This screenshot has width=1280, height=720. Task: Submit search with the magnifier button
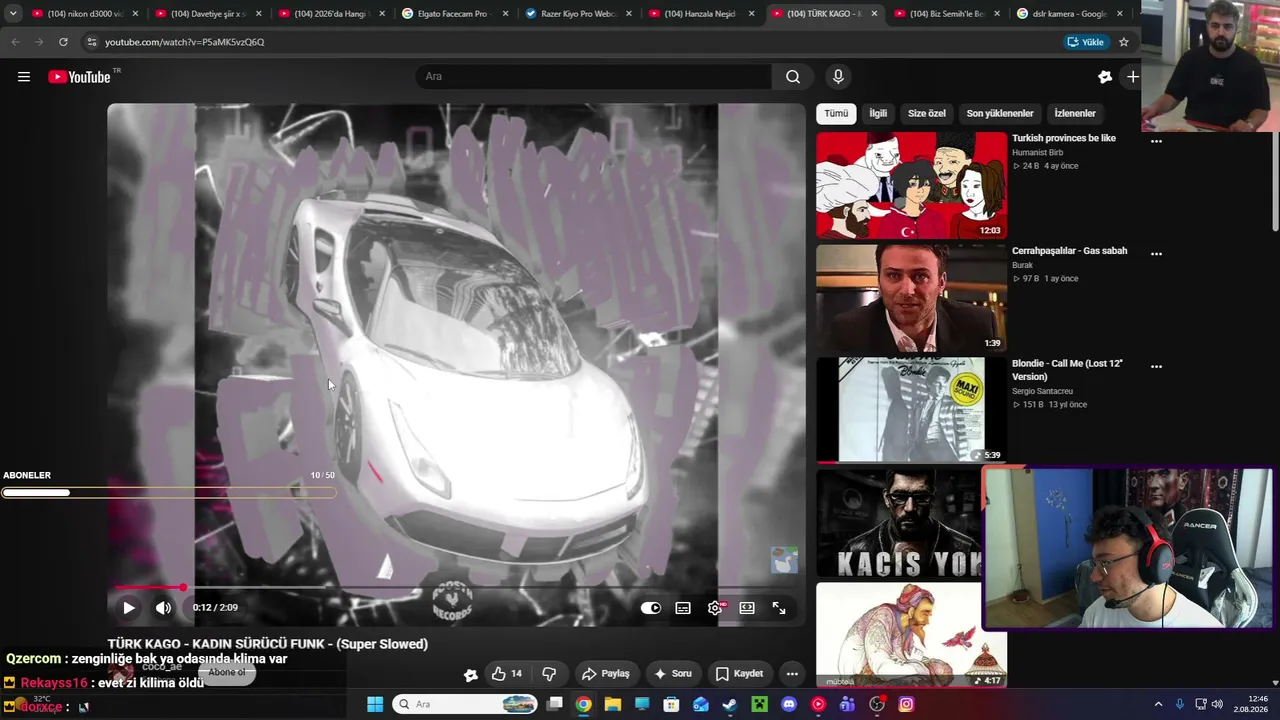pyautogui.click(x=793, y=77)
